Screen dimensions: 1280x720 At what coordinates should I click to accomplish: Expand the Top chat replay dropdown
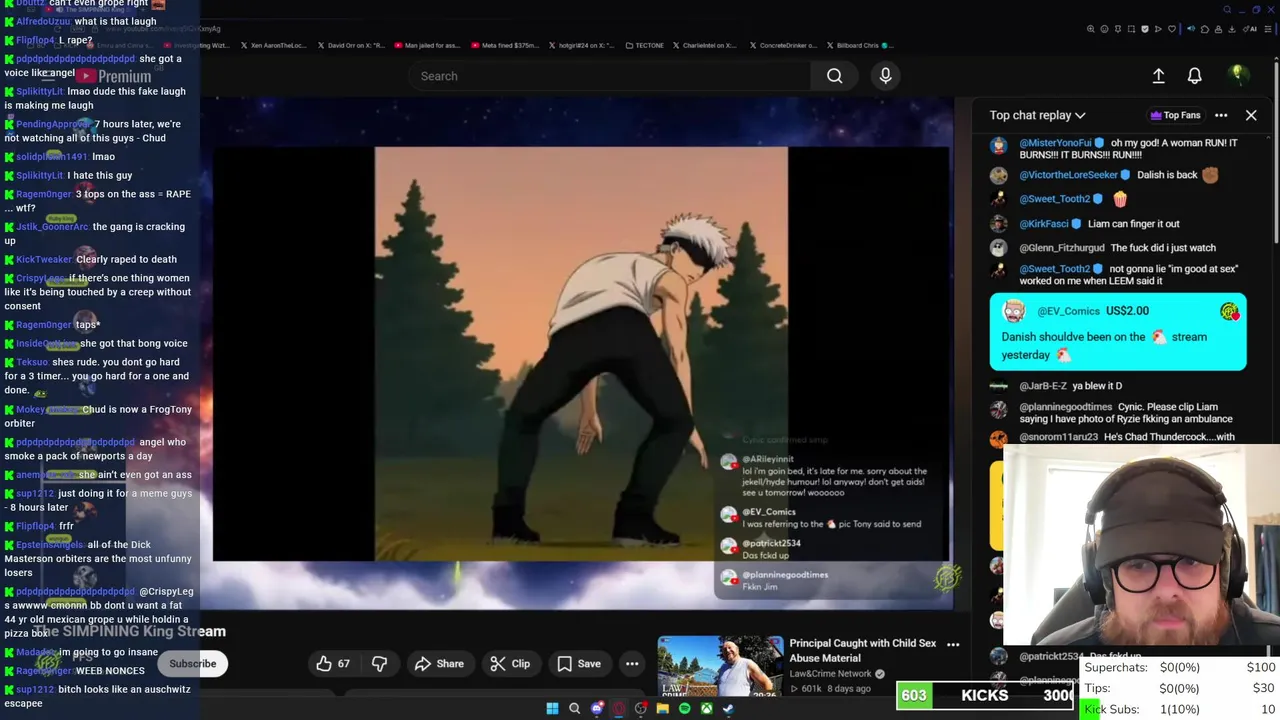[1037, 115]
